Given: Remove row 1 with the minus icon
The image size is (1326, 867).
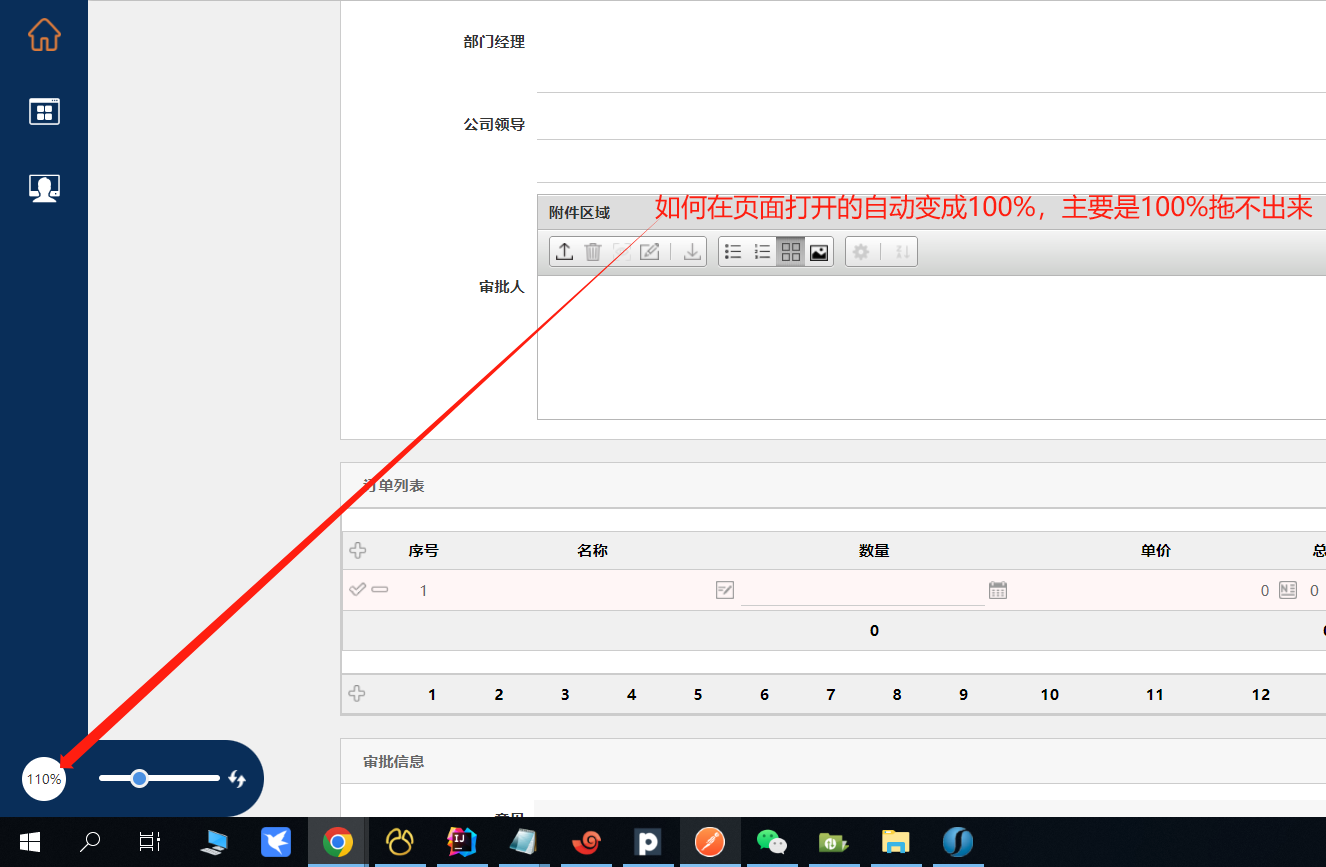Looking at the screenshot, I should [380, 590].
